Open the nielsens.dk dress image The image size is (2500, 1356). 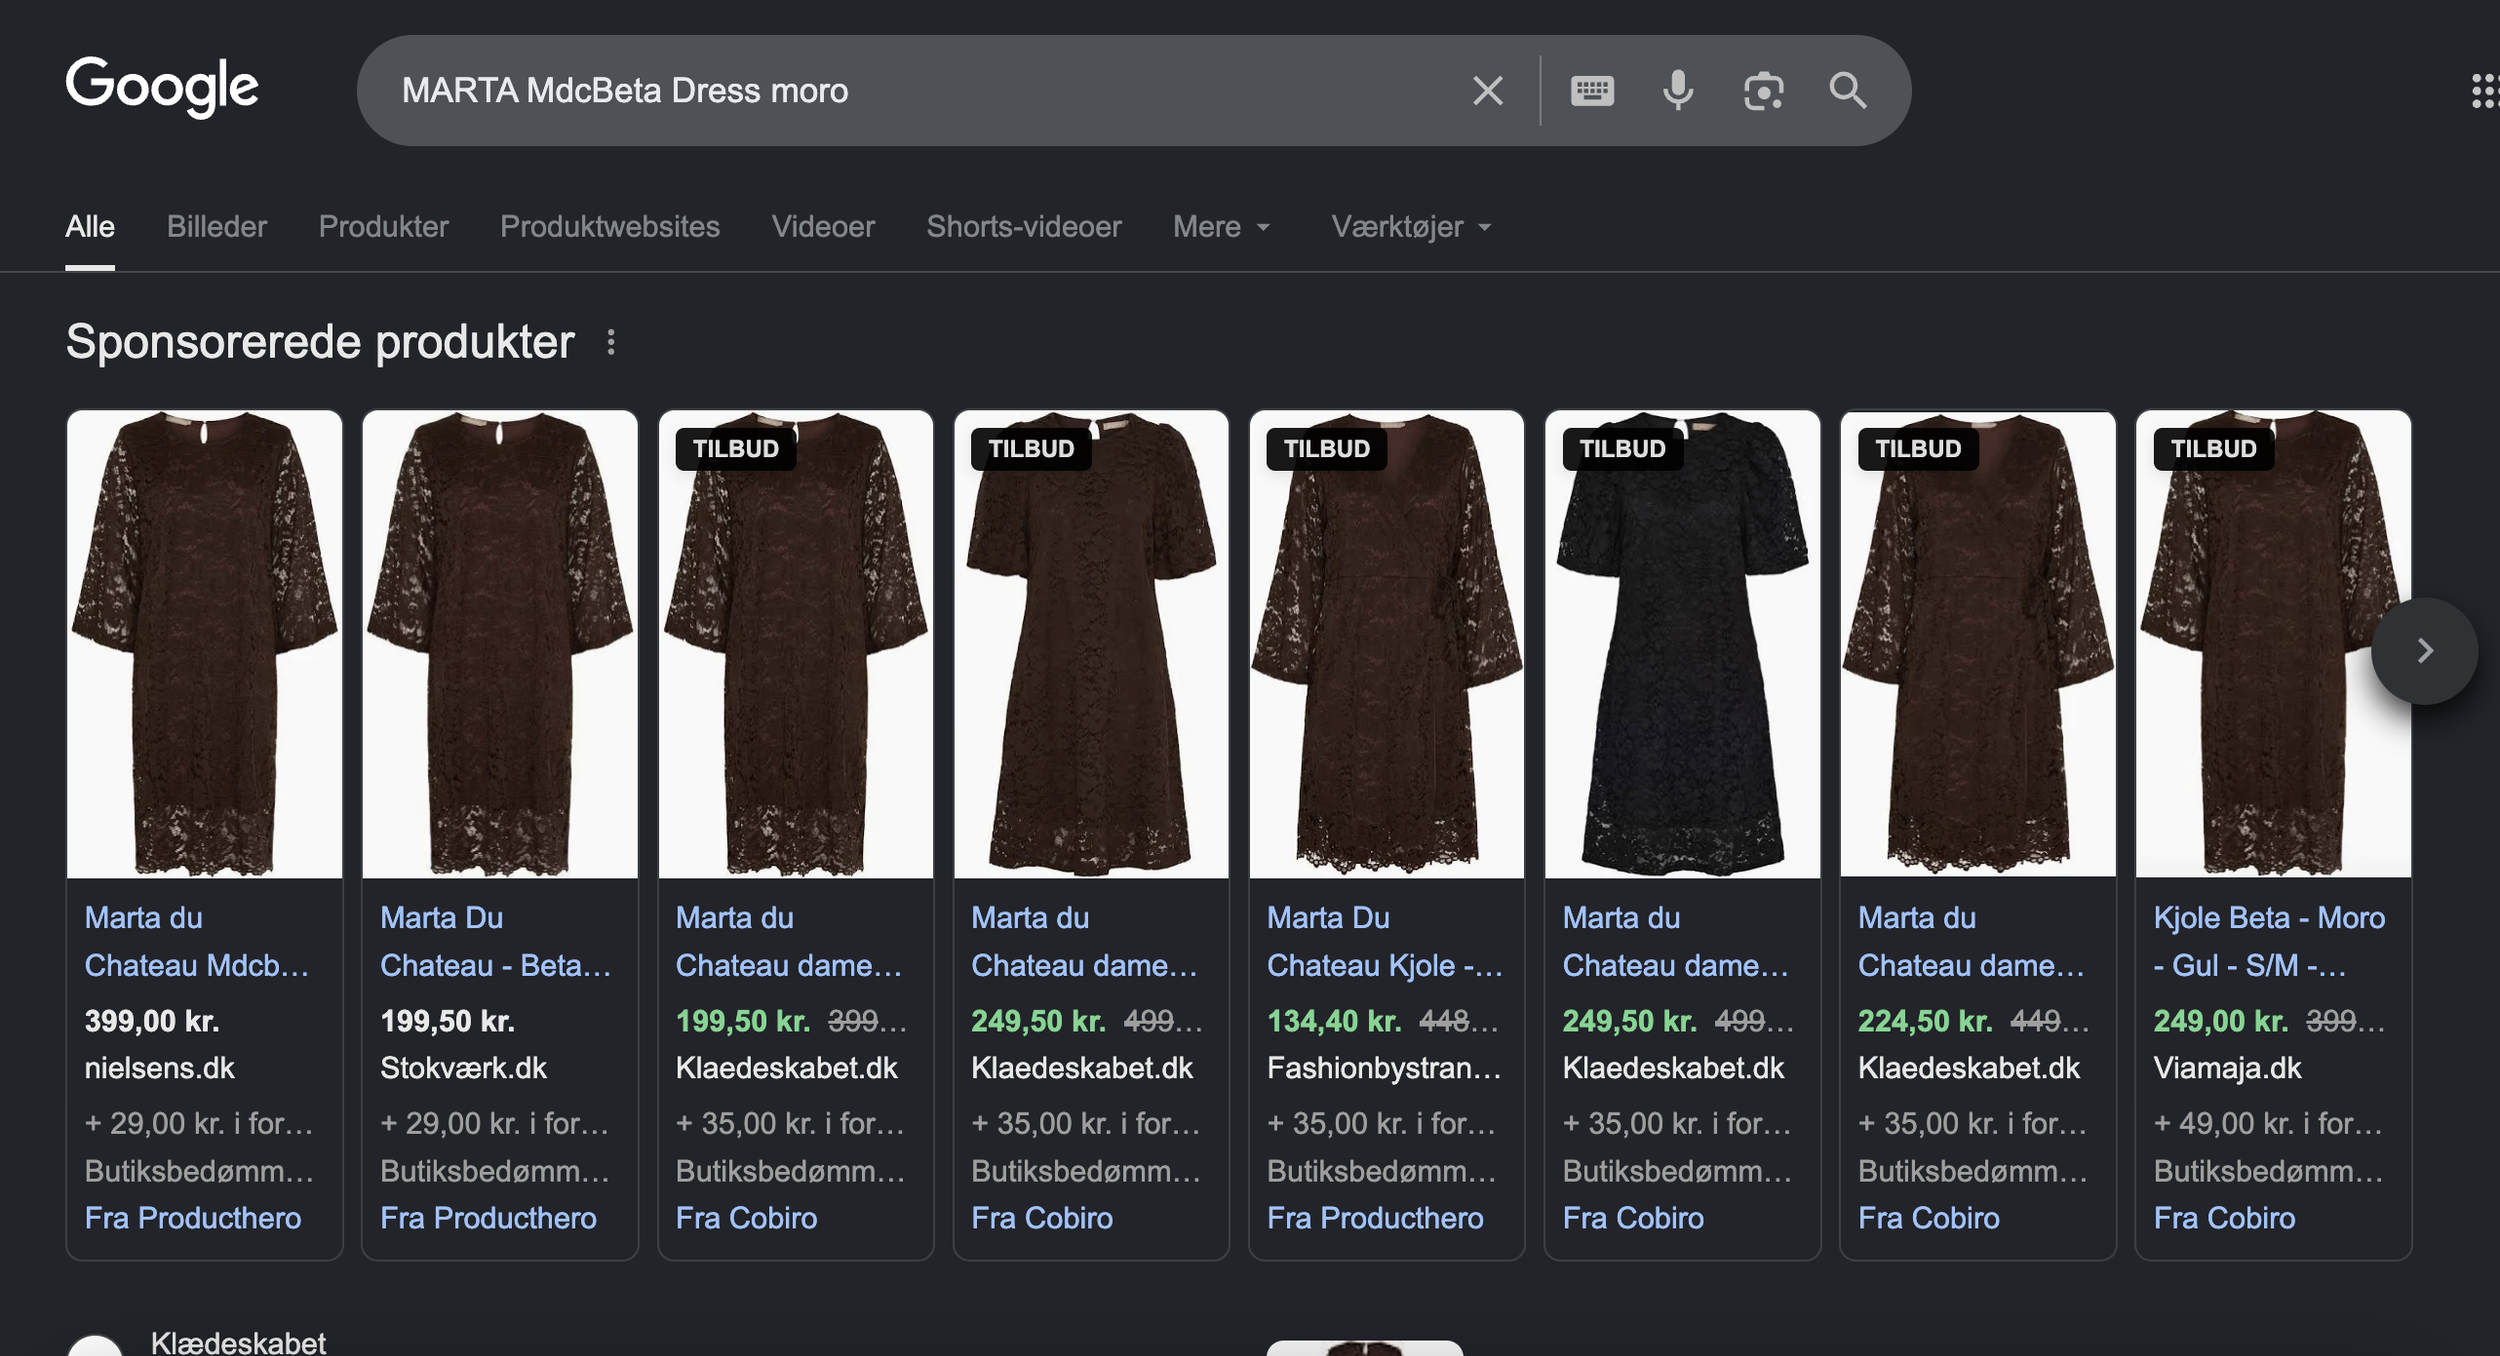[205, 644]
